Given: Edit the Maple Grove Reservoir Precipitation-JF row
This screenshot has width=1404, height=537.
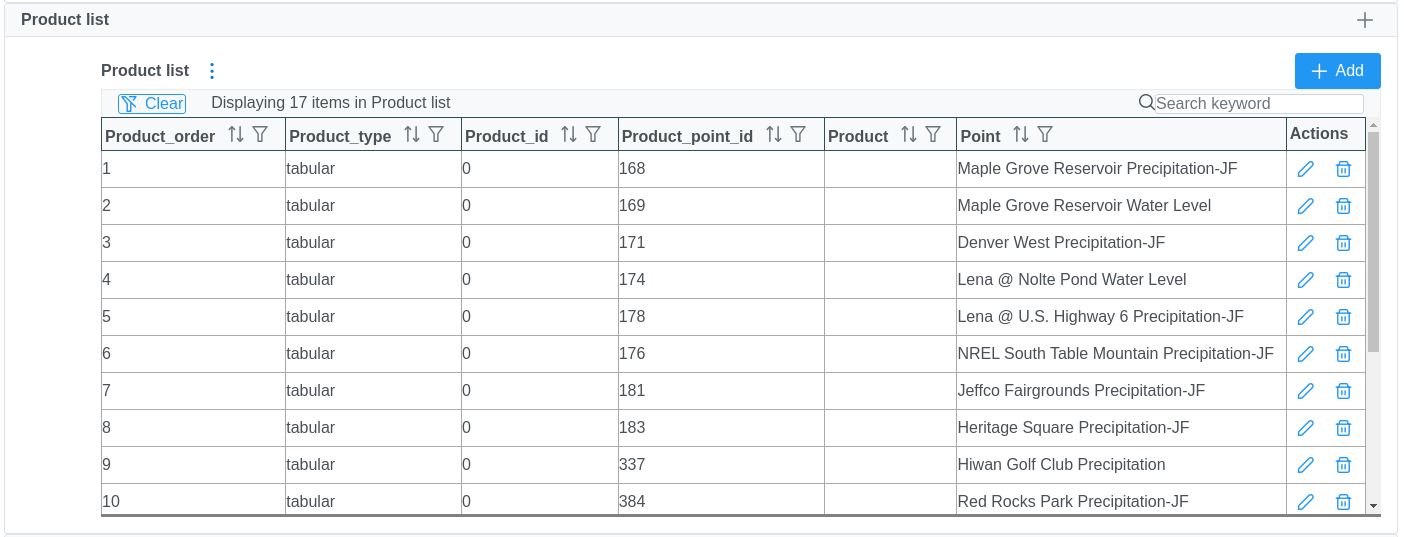Looking at the screenshot, I should click(x=1305, y=169).
